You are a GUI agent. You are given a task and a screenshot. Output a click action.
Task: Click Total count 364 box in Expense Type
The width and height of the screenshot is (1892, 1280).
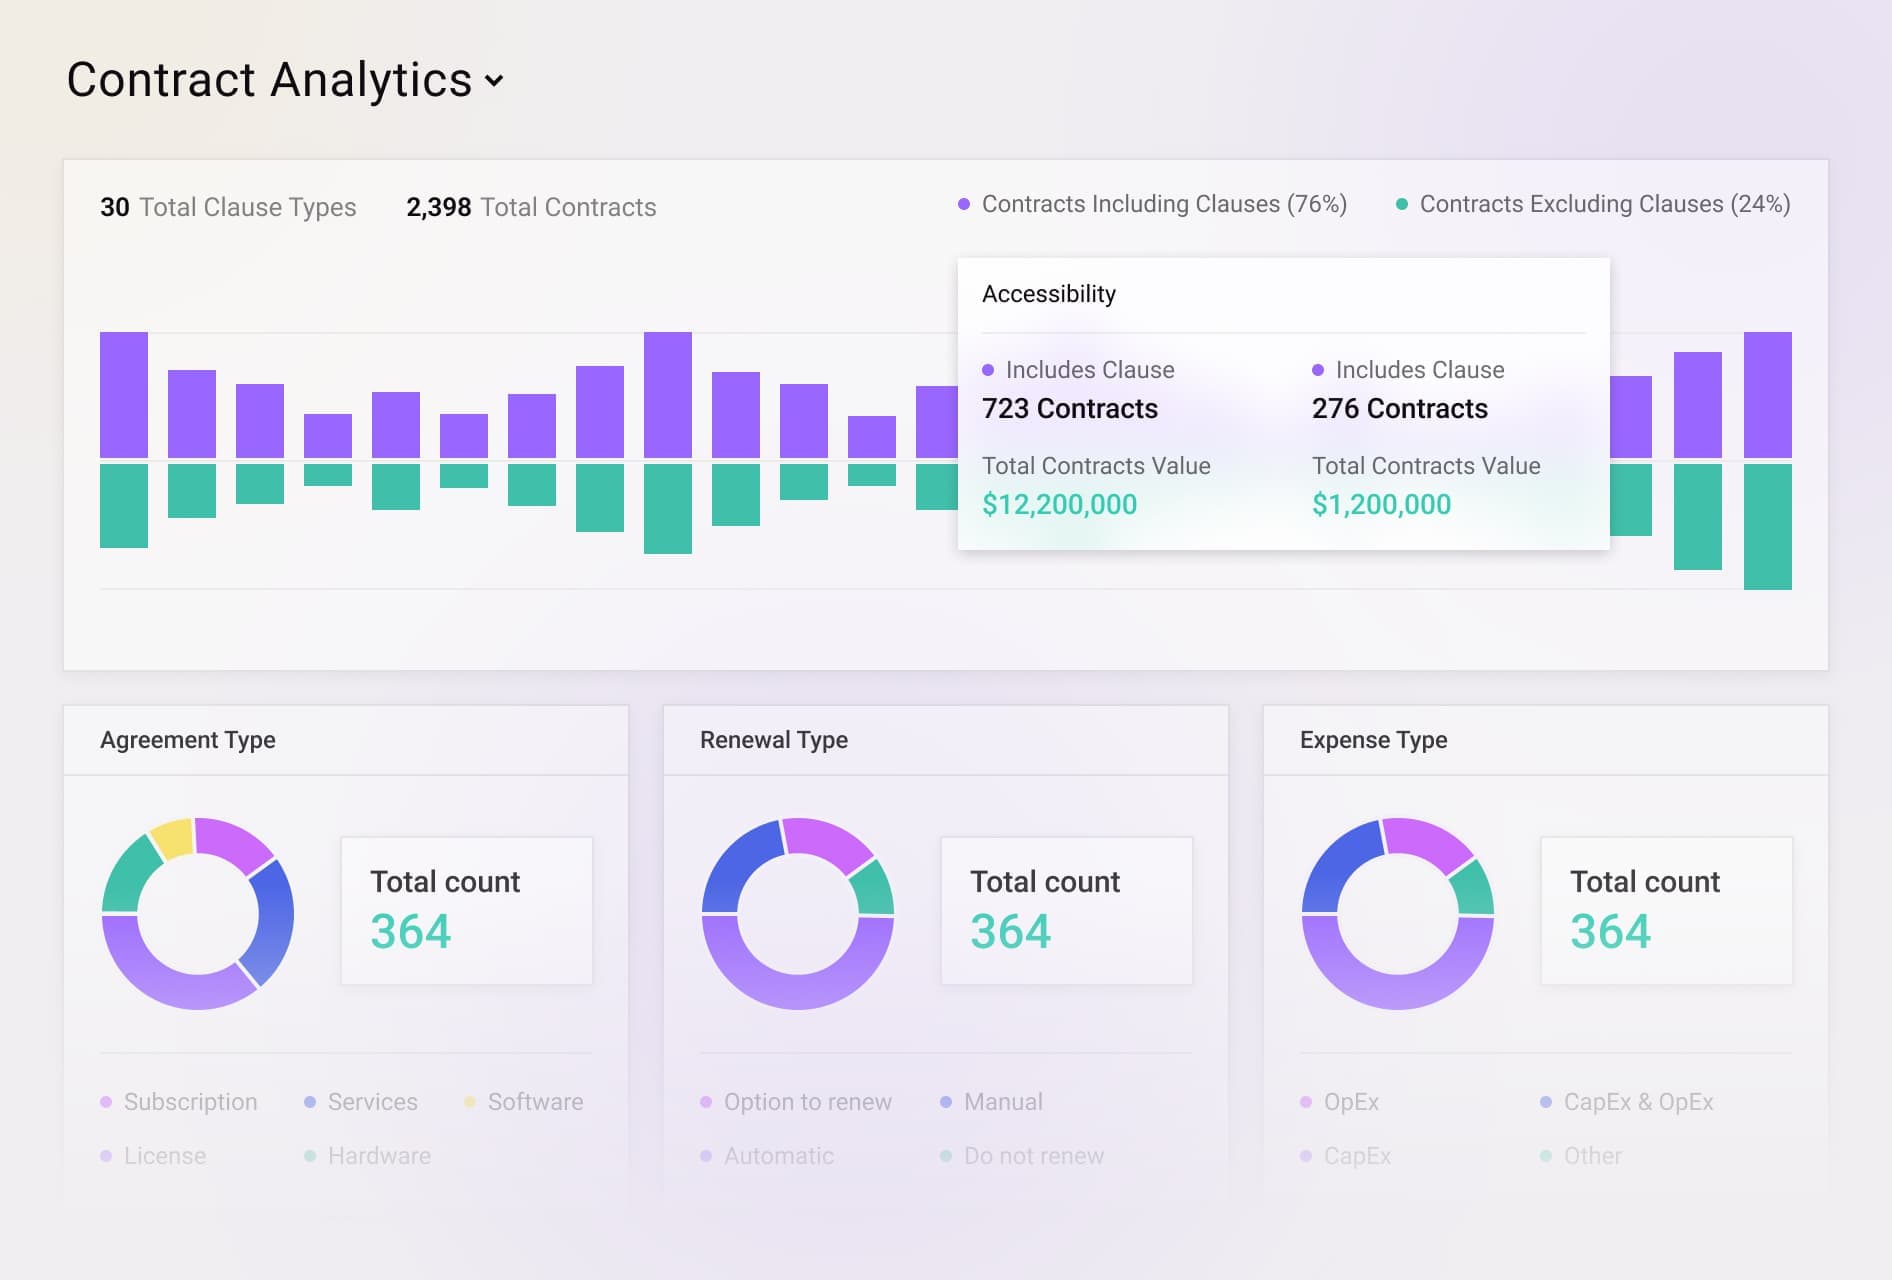[x=1667, y=911]
